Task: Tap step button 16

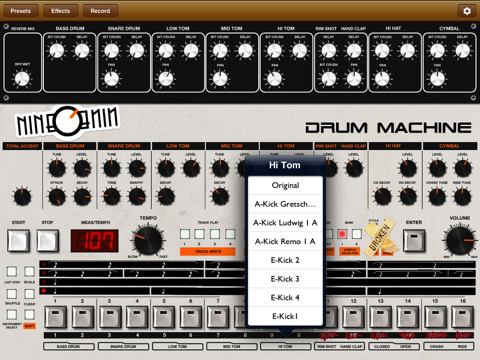Action: (x=462, y=317)
